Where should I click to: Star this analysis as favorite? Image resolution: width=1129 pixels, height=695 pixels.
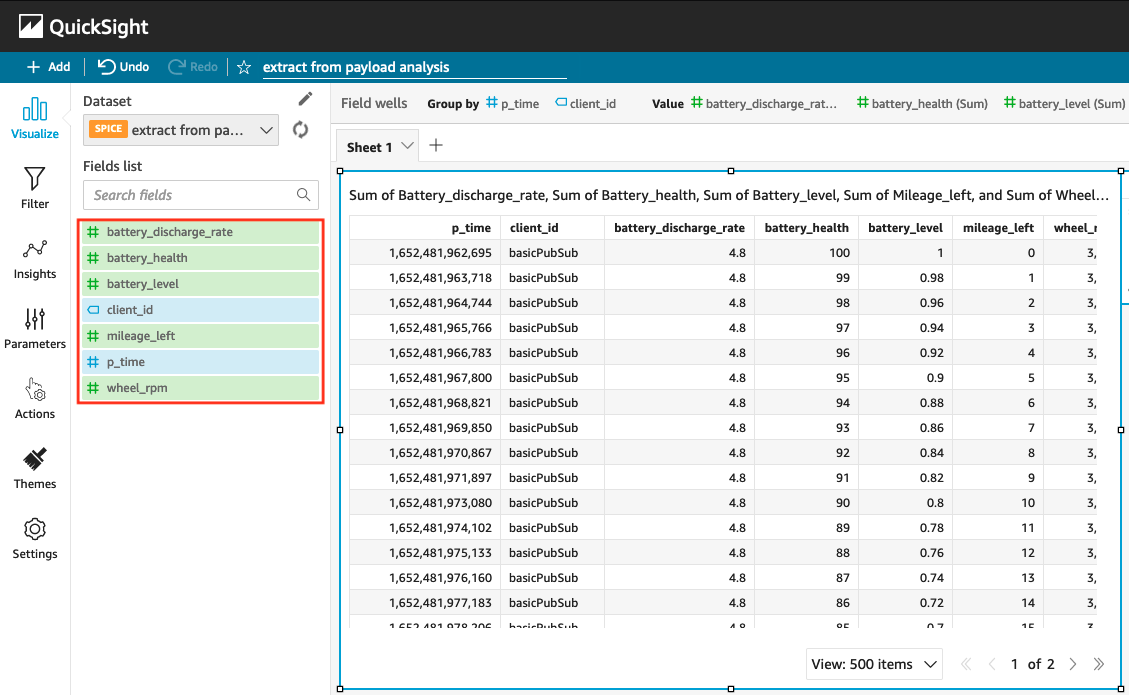click(x=243, y=67)
